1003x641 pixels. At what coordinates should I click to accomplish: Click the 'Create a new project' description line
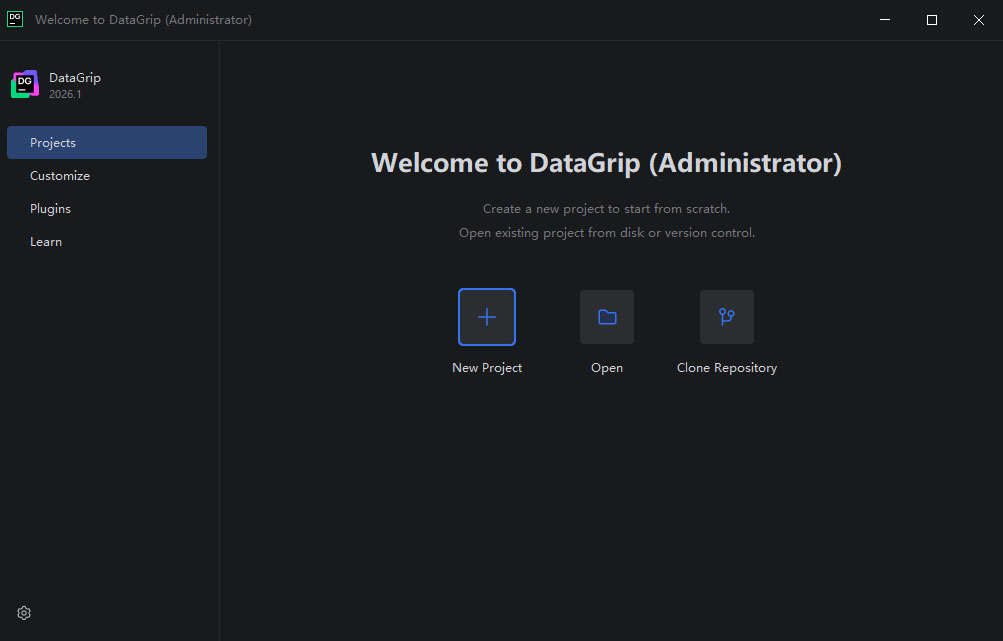pyautogui.click(x=606, y=209)
